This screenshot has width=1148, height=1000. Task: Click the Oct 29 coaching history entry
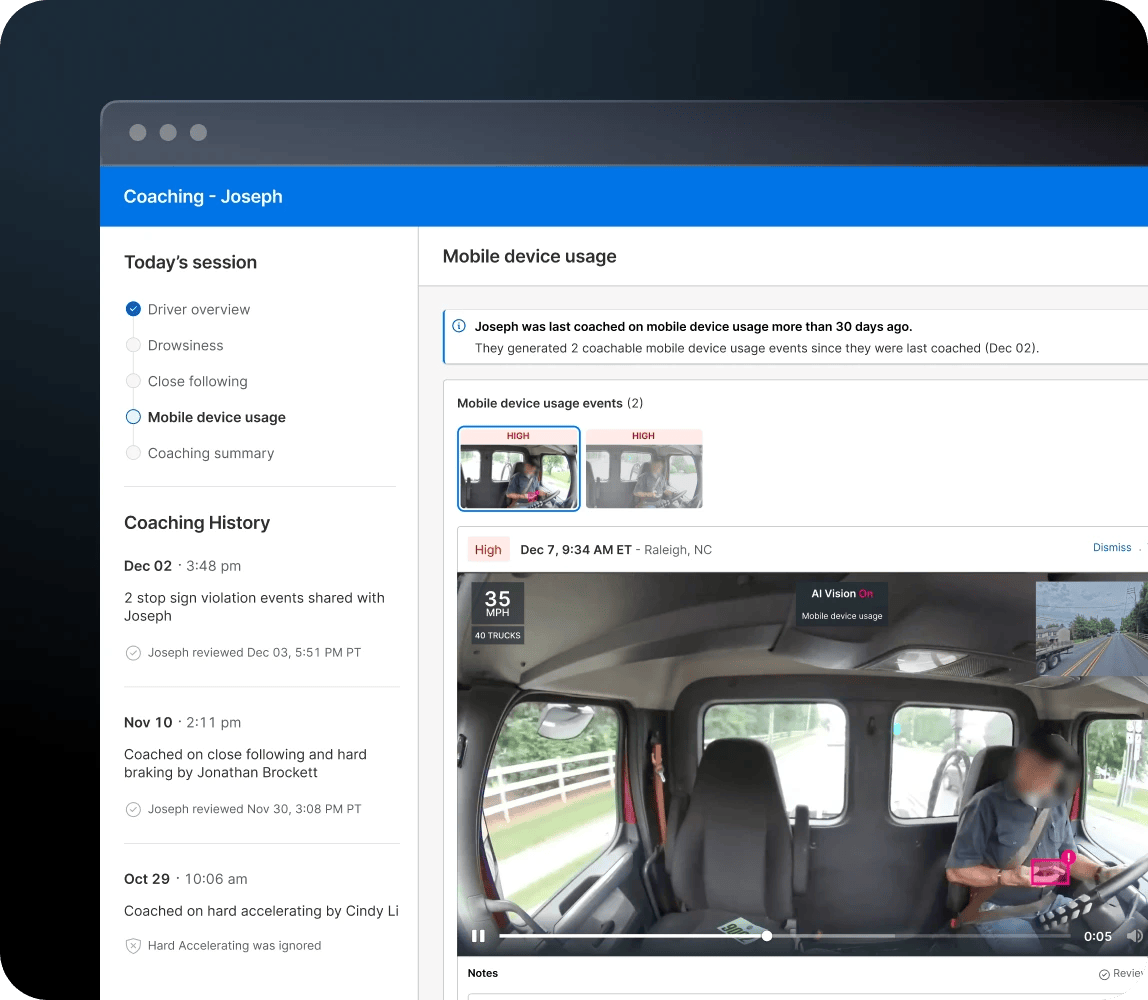[261, 911]
